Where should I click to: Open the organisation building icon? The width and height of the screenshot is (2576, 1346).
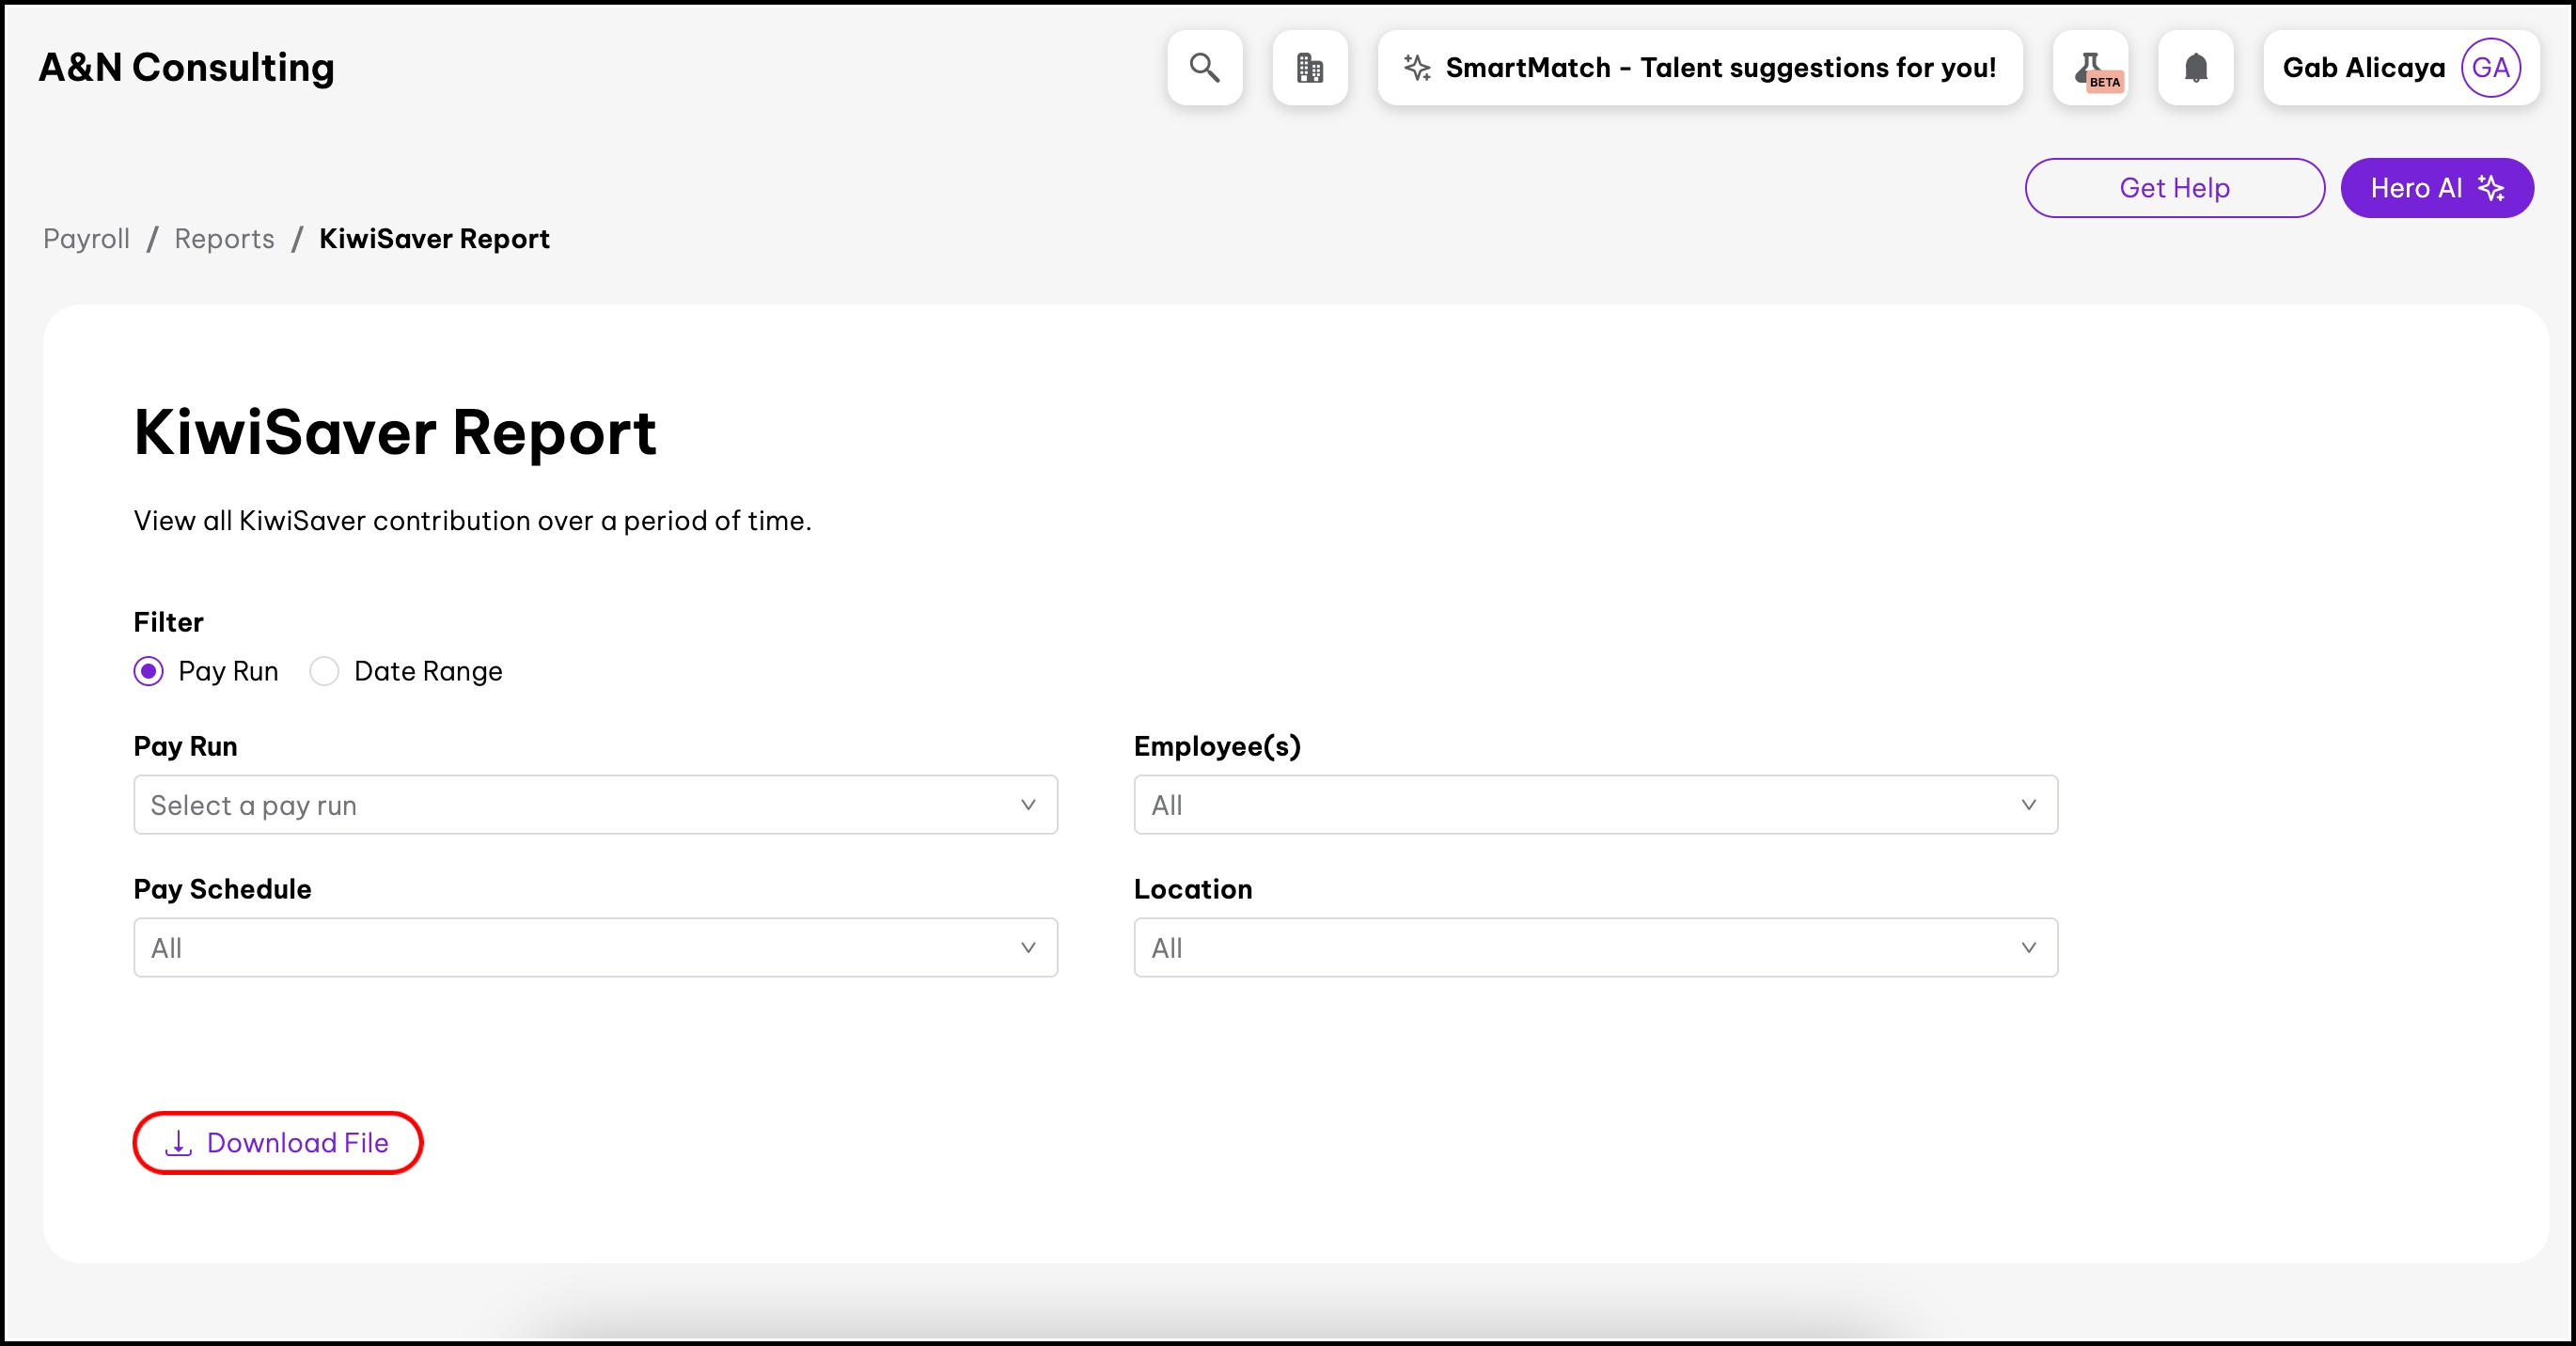pos(1310,67)
